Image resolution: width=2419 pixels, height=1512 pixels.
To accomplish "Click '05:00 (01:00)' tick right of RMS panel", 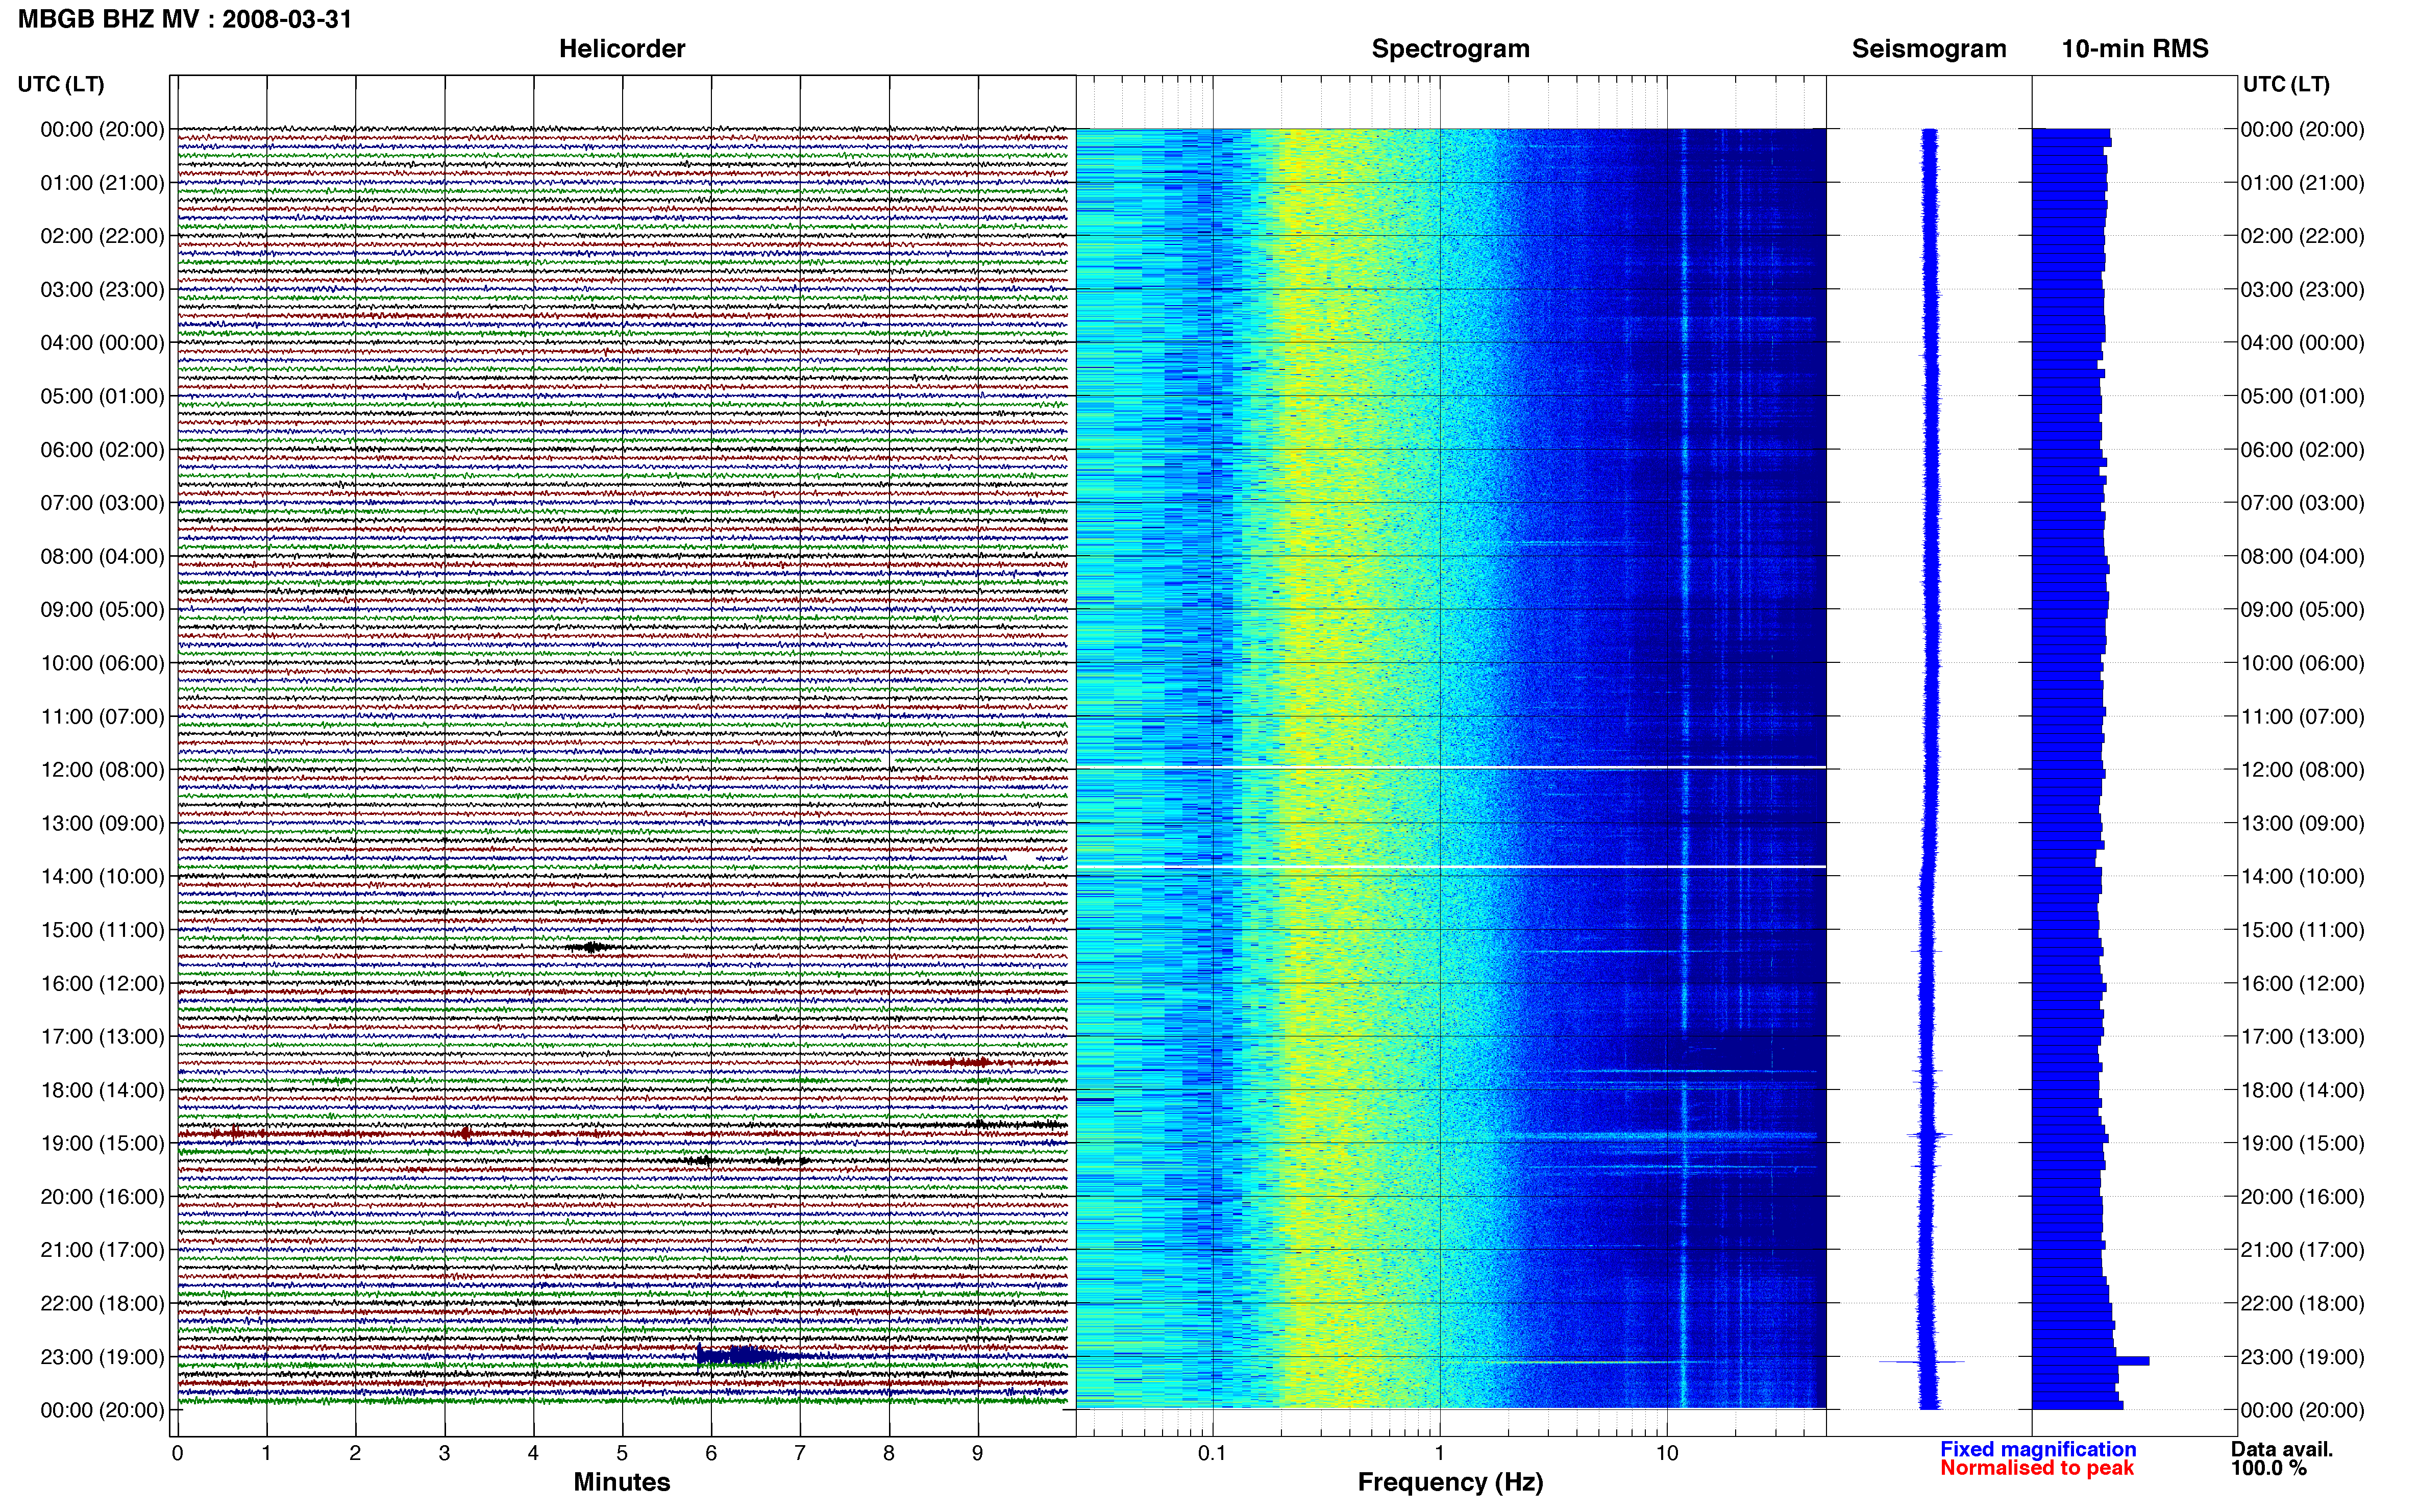I will [2302, 396].
